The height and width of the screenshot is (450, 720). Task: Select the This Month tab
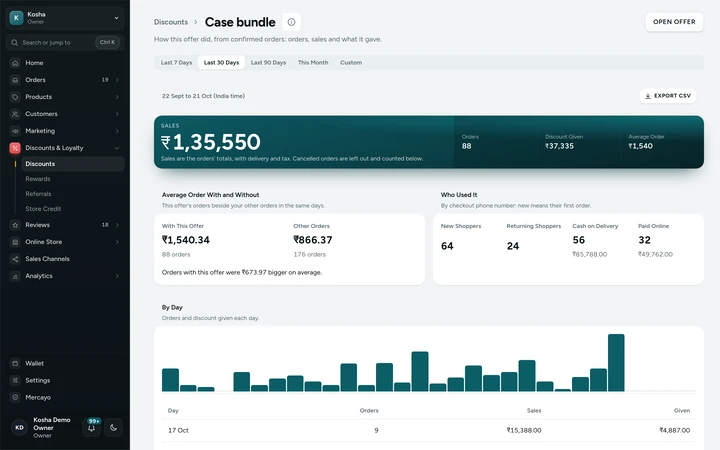pyautogui.click(x=313, y=62)
